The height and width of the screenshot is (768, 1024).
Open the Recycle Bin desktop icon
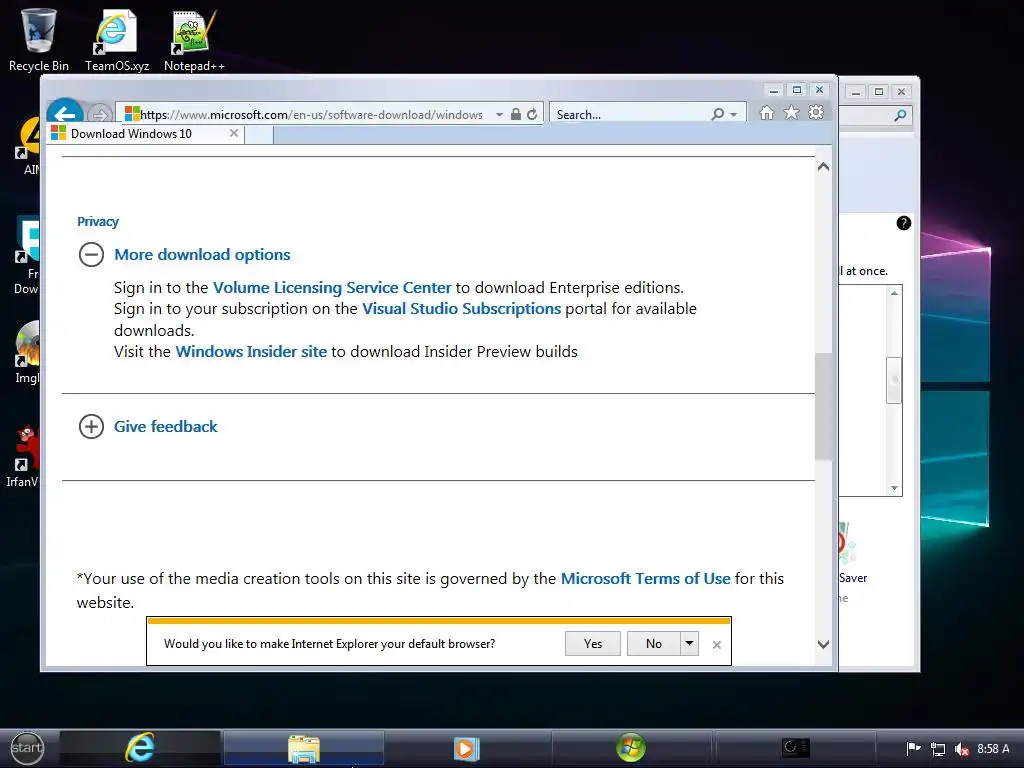point(39,39)
